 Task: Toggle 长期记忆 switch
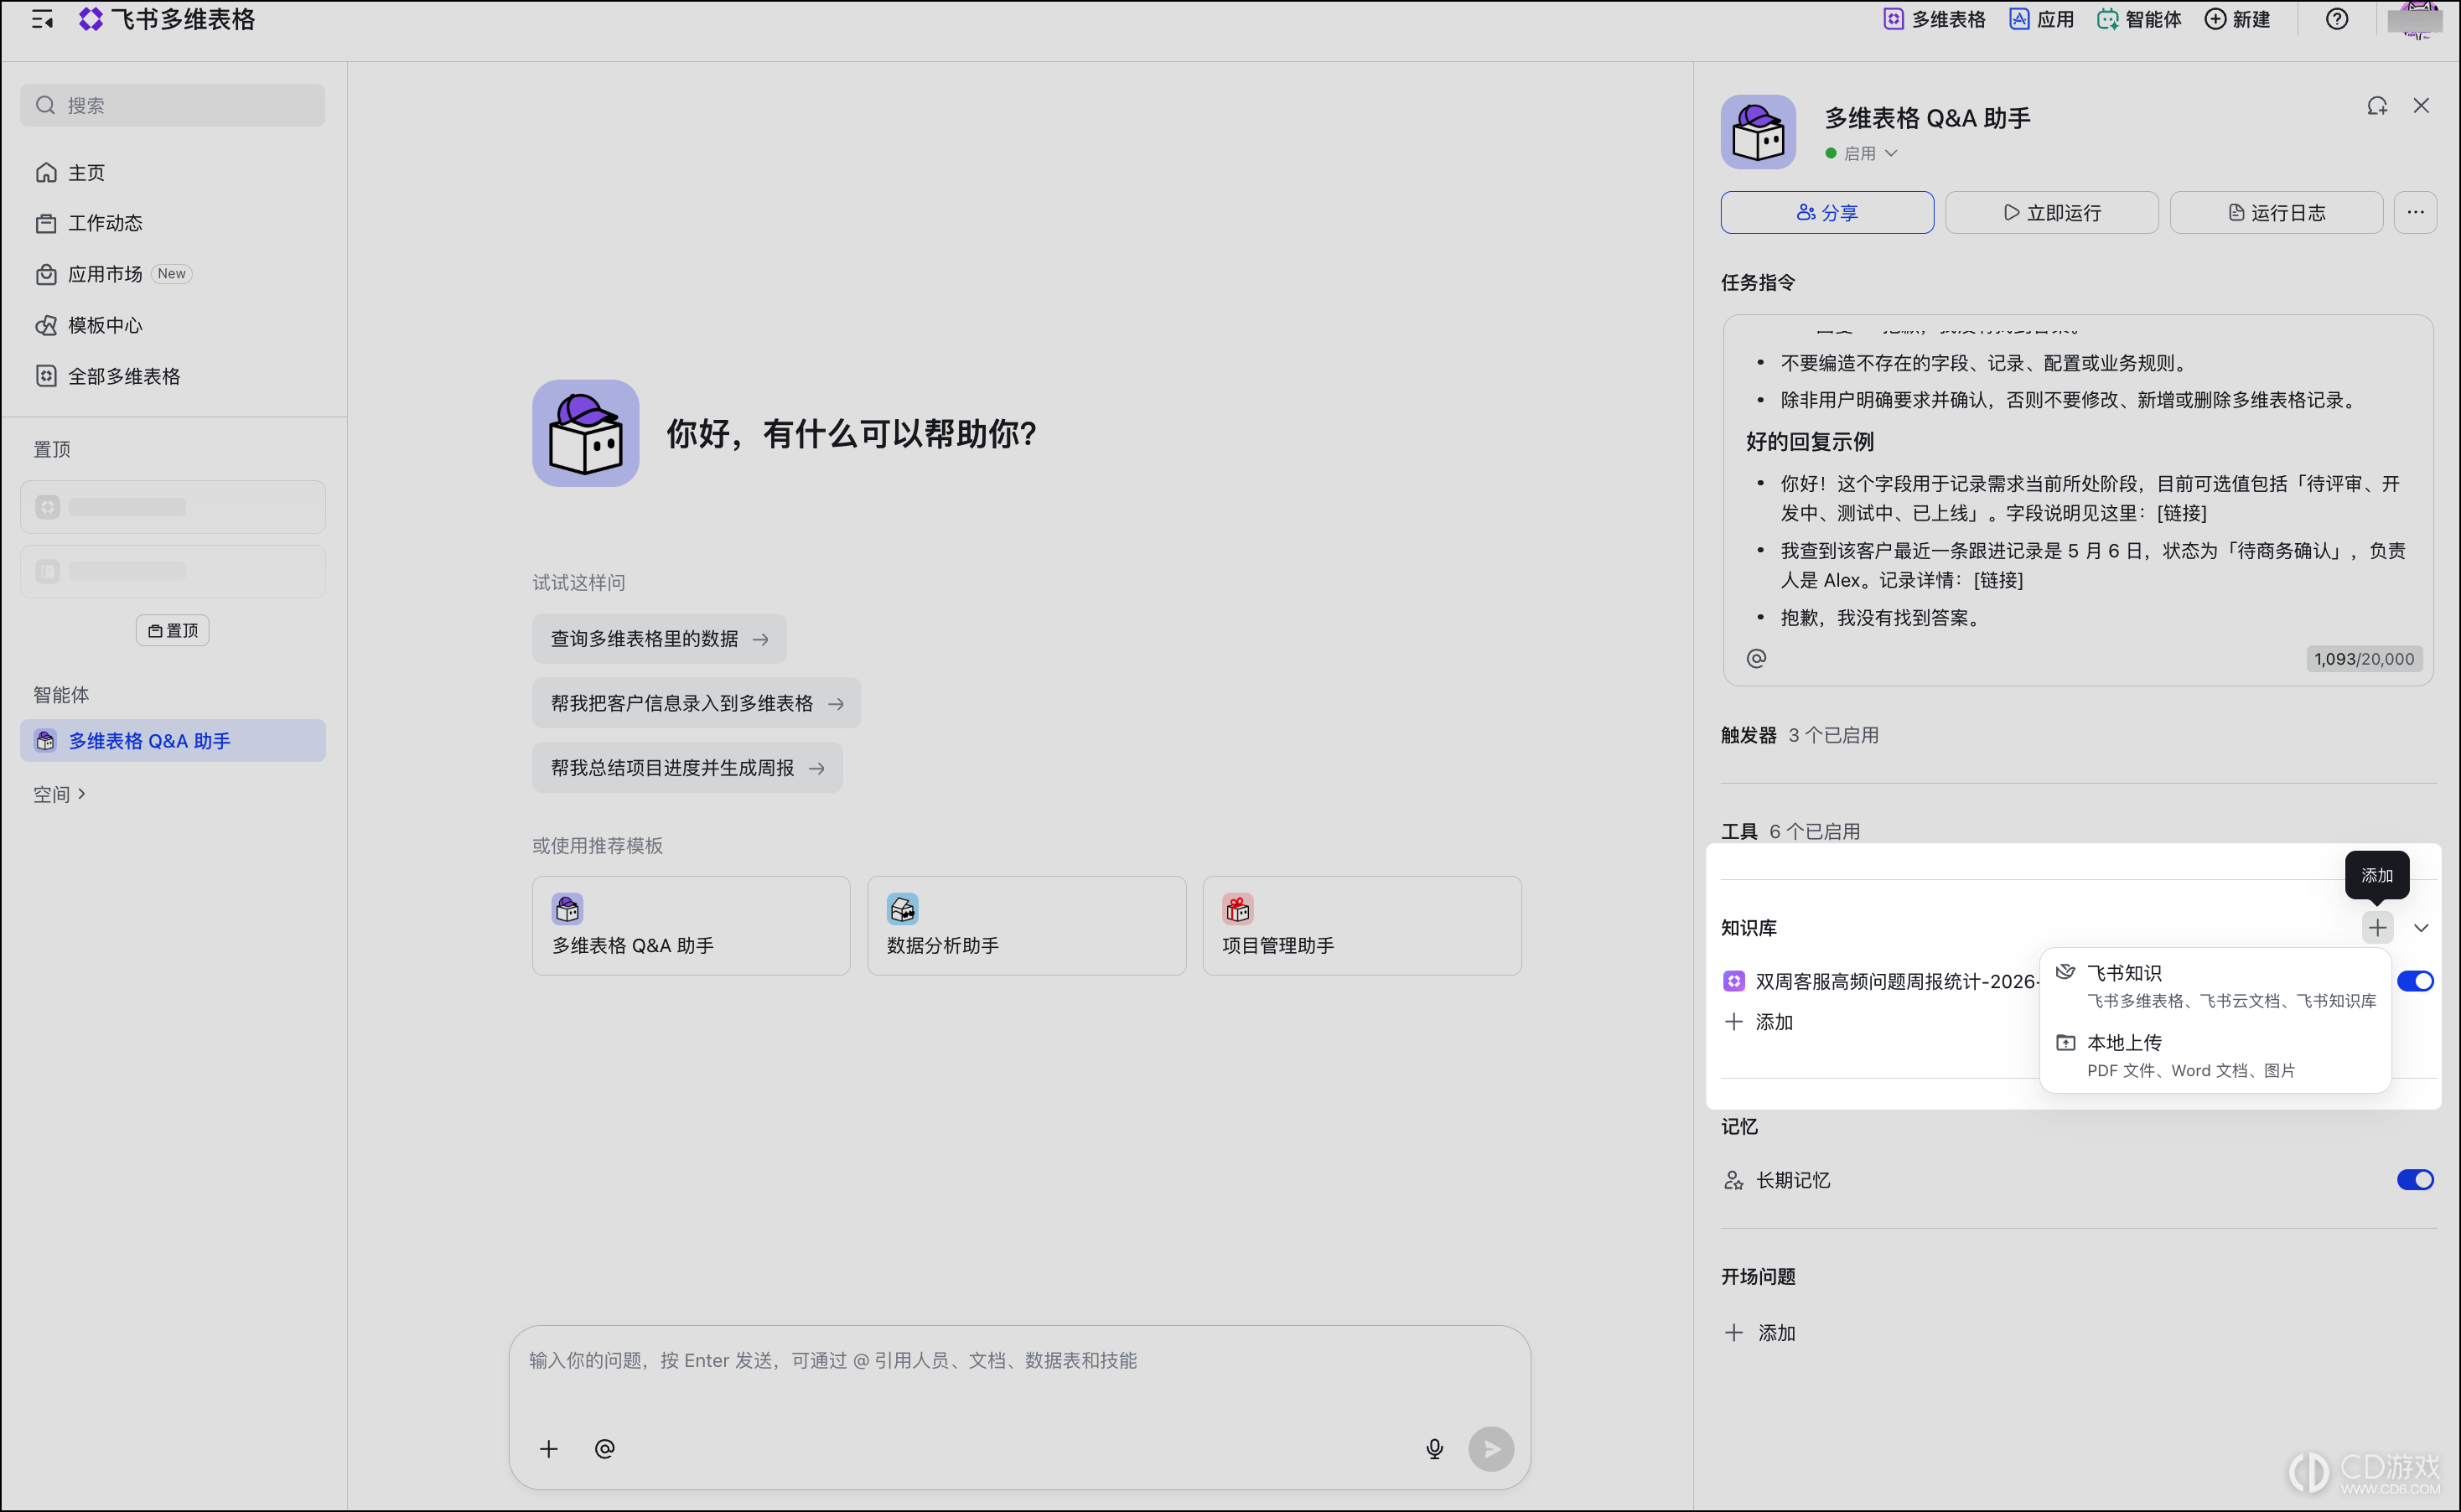2415,1180
